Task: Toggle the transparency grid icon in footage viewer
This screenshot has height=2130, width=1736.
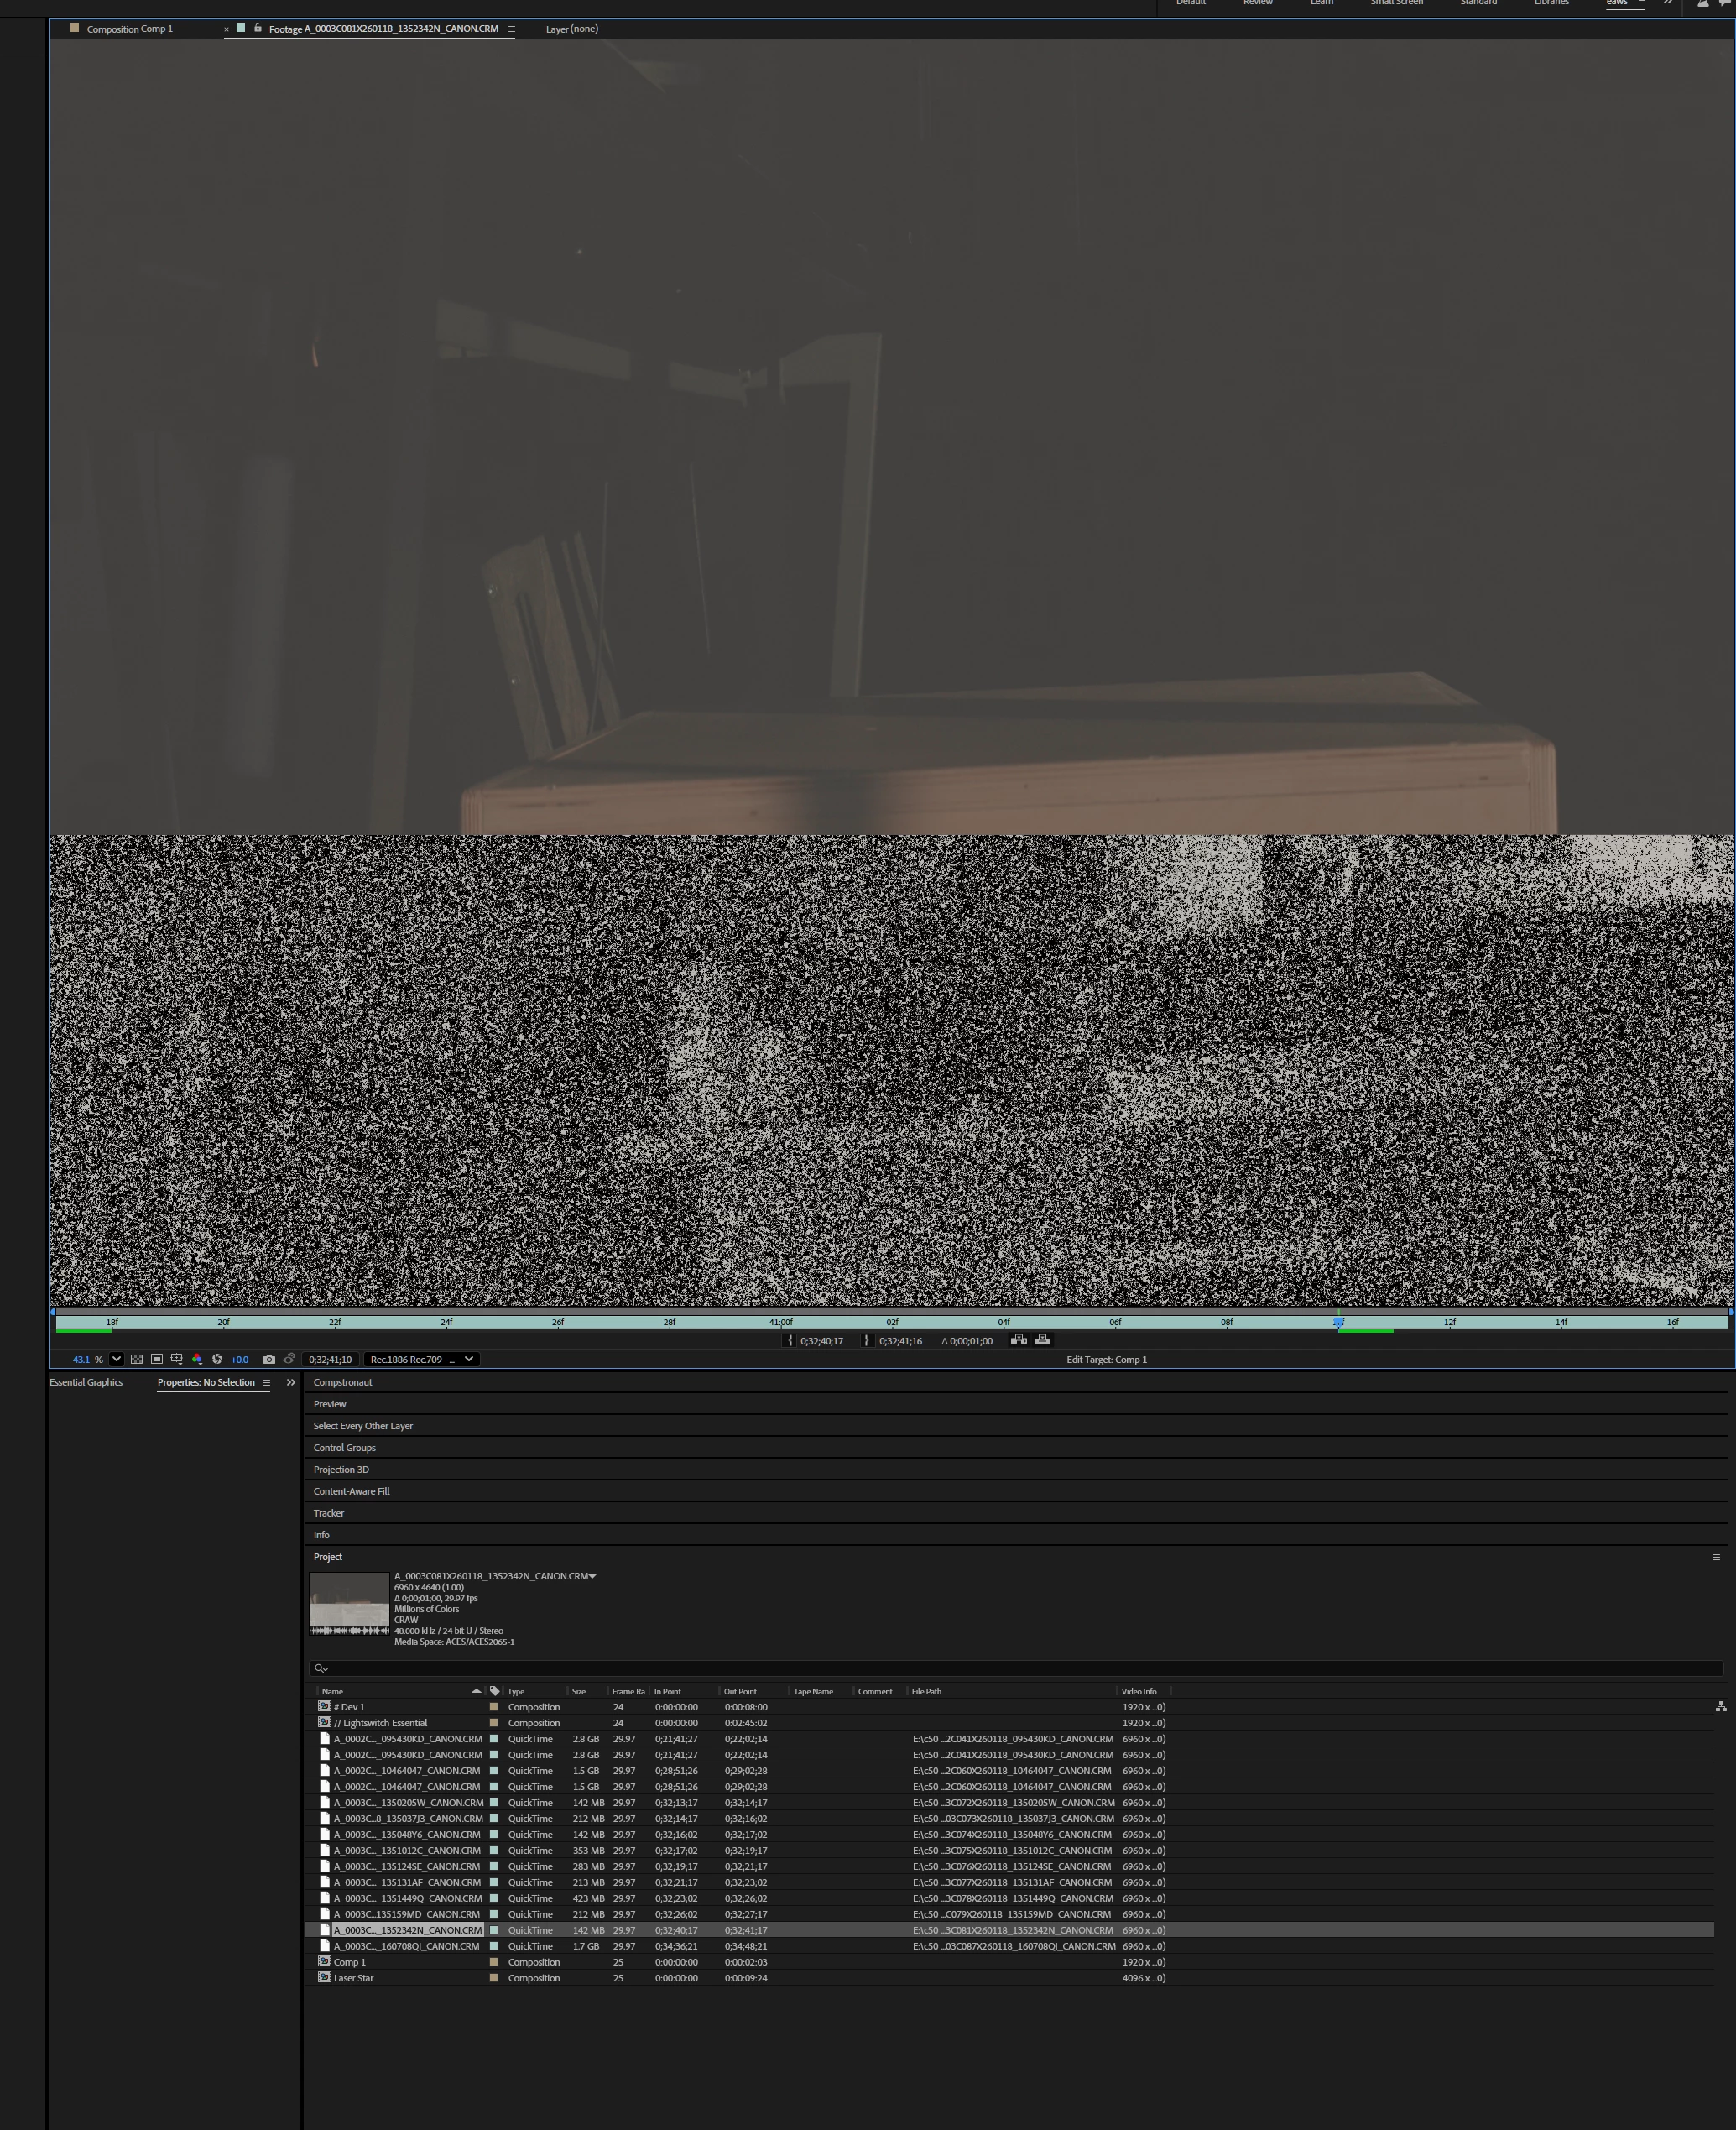Action: [136, 1359]
